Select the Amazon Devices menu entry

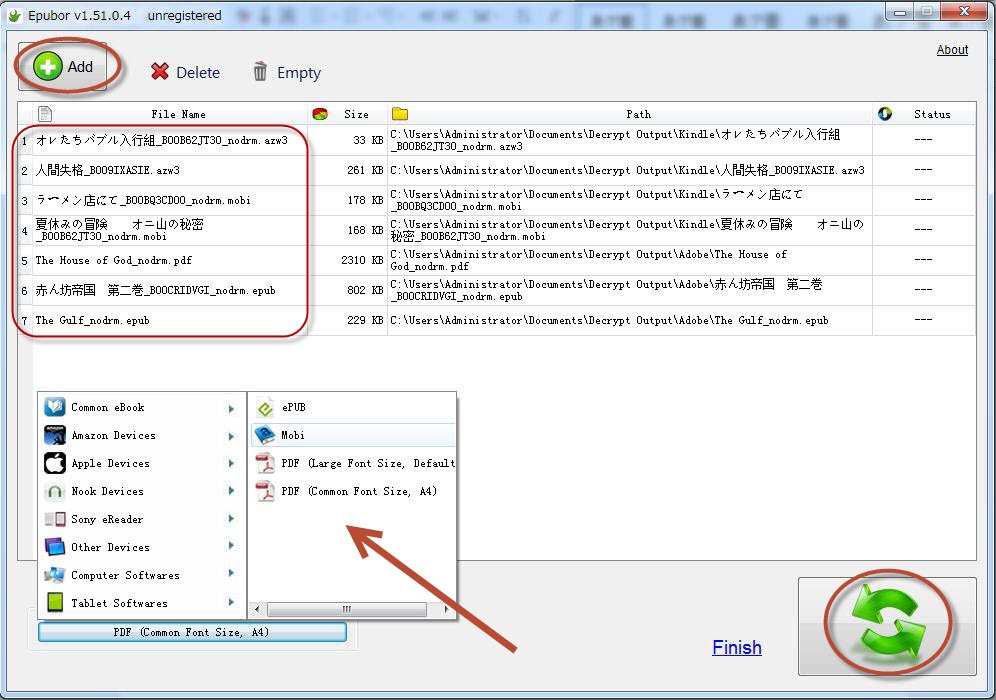(142, 435)
